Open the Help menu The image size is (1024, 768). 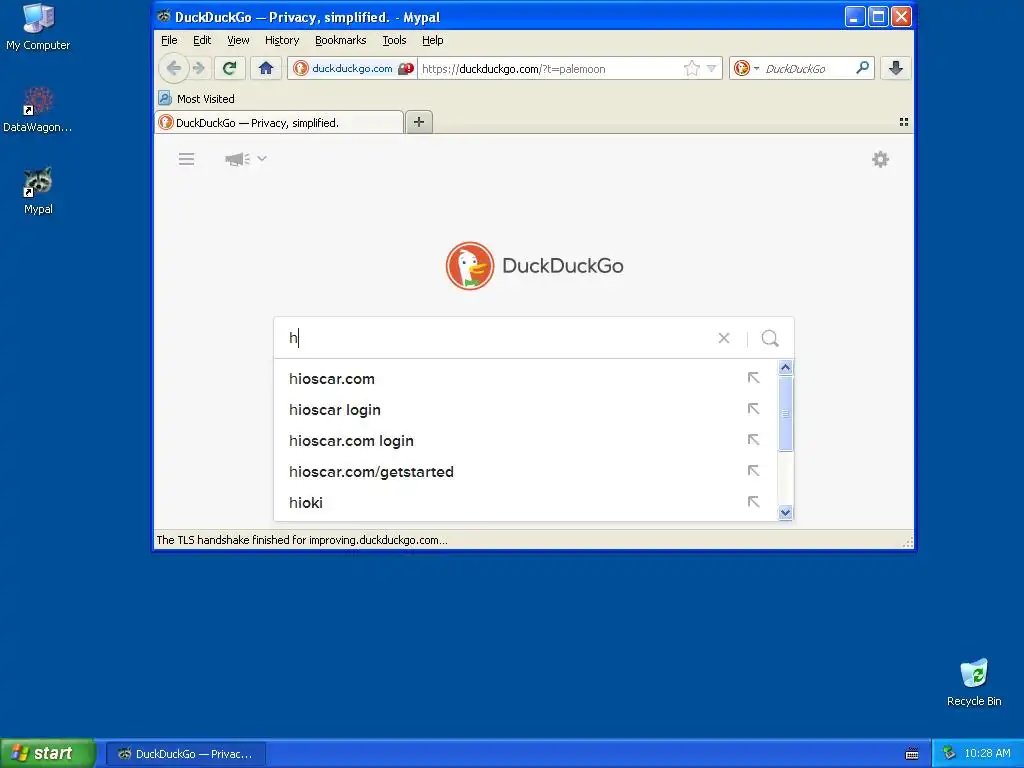[x=432, y=40]
